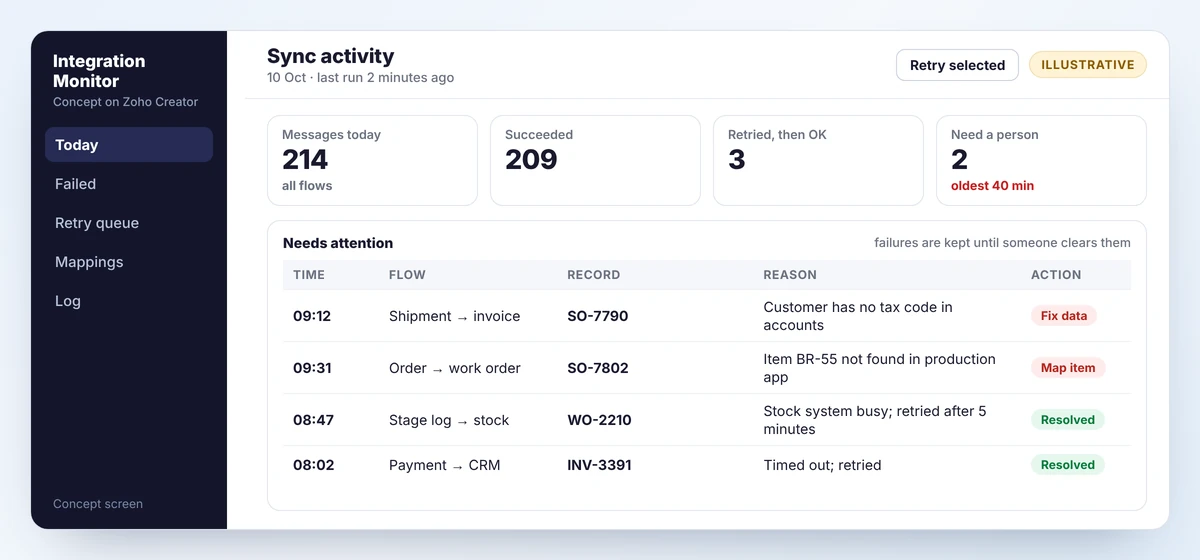Open the Need a person card
This screenshot has width=1200, height=560.
[1041, 161]
